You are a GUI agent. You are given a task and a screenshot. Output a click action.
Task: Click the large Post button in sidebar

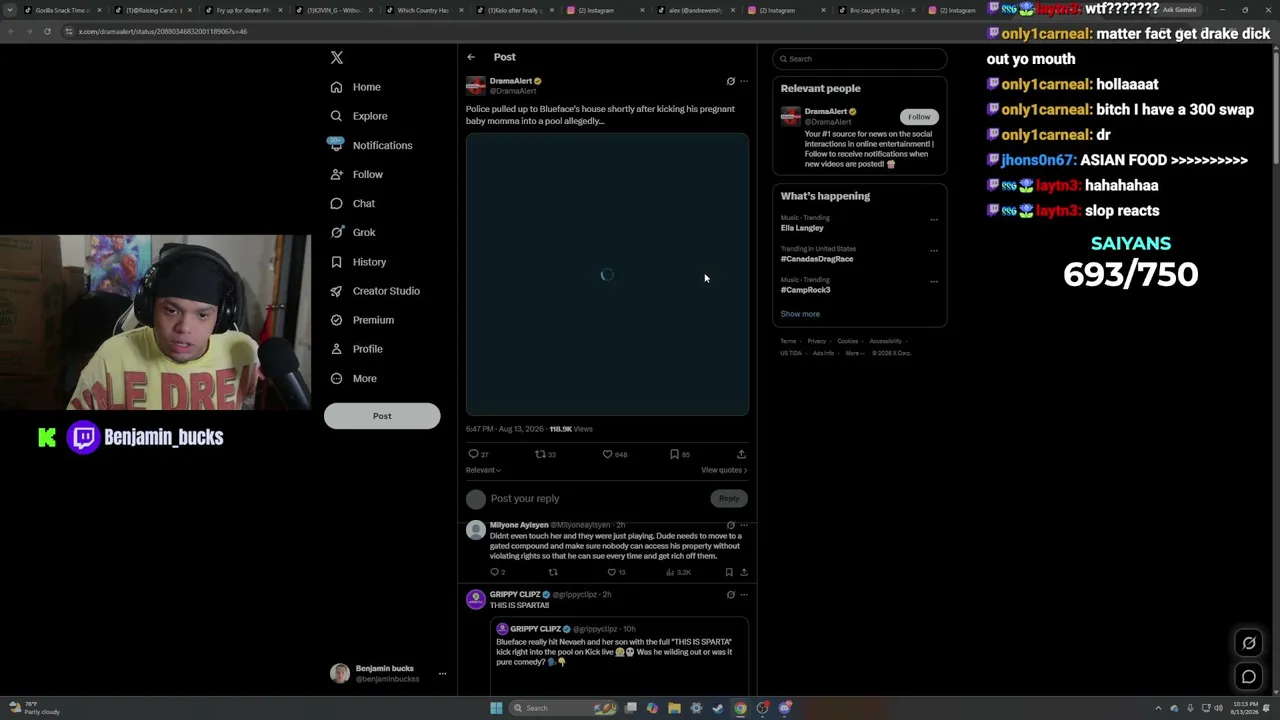(382, 416)
